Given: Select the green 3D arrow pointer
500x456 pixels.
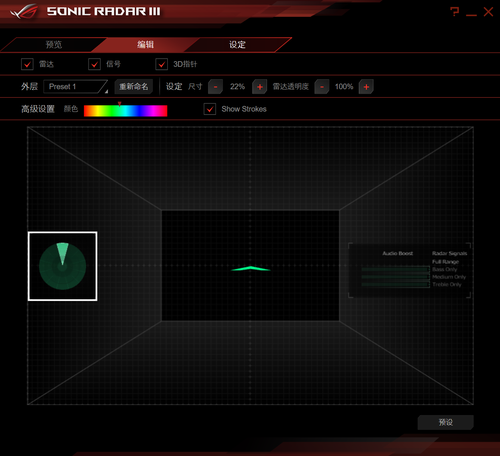Looking at the screenshot, I should (251, 268).
